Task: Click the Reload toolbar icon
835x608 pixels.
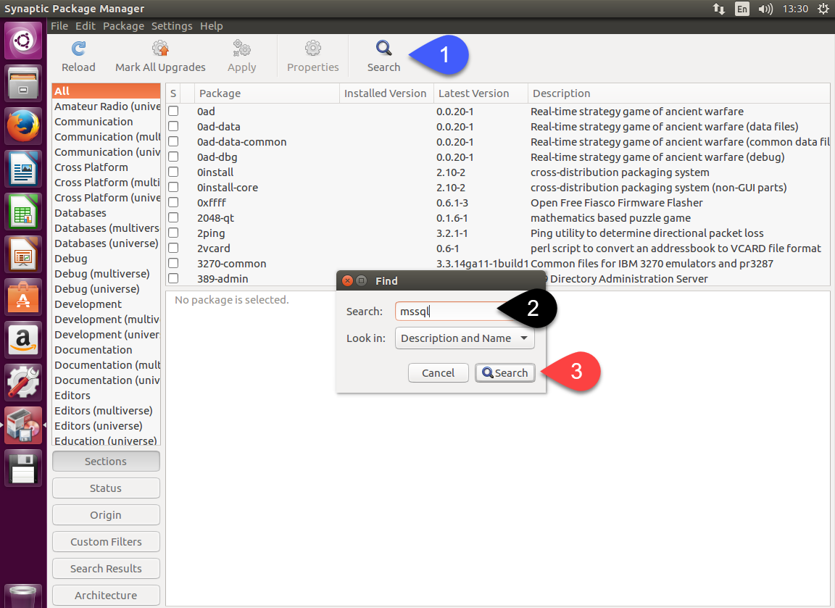Action: pyautogui.click(x=78, y=49)
